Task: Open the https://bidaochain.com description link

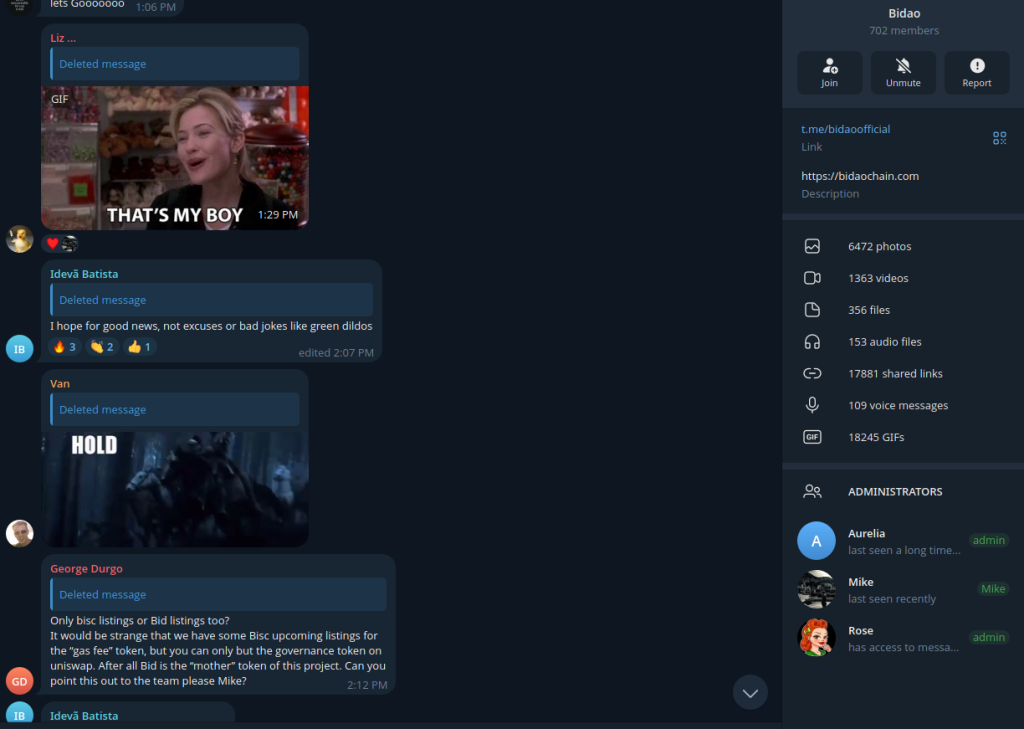Action: point(859,176)
